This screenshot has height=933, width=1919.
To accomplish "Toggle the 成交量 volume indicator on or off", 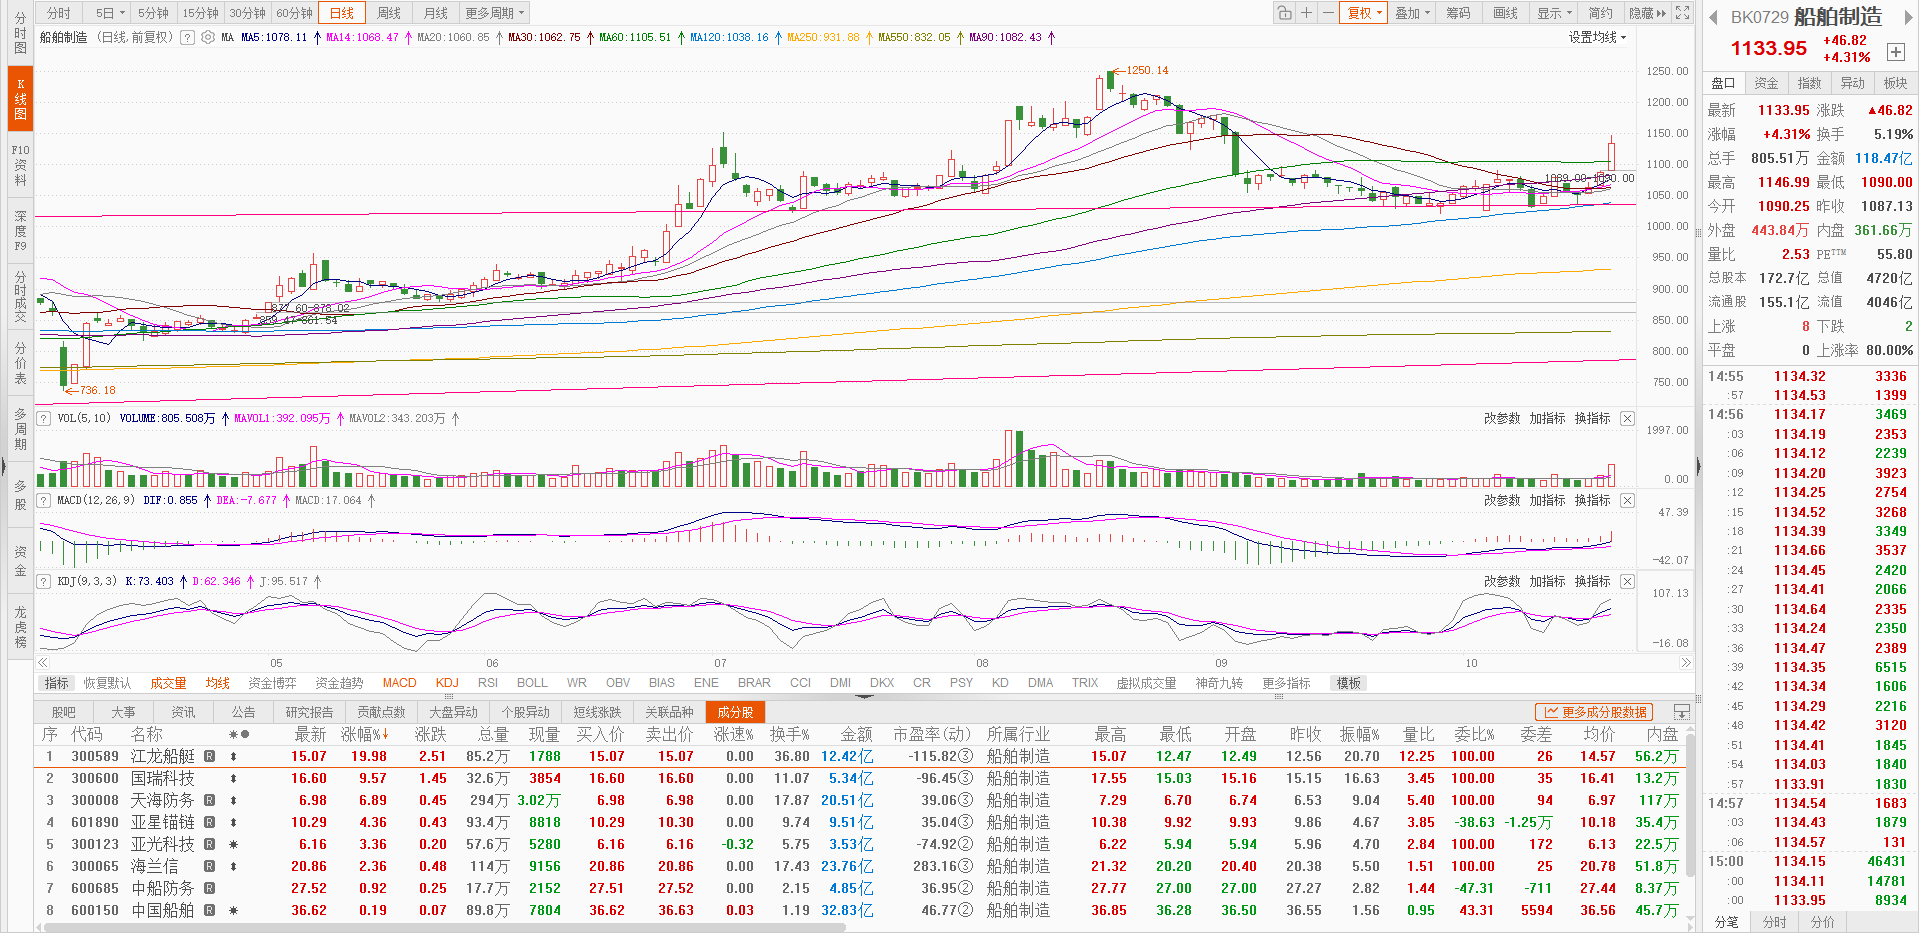I will (168, 683).
